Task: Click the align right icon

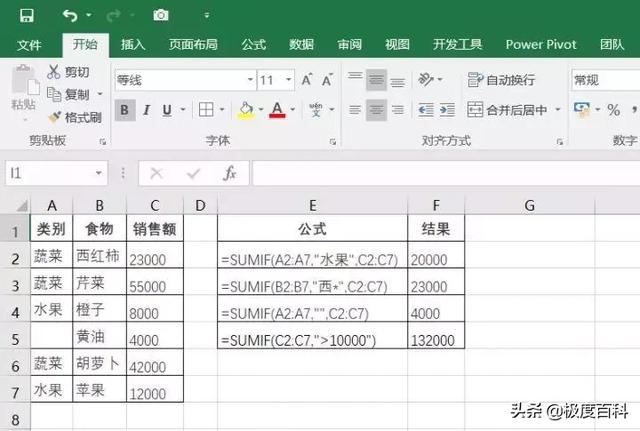Action: [398, 110]
